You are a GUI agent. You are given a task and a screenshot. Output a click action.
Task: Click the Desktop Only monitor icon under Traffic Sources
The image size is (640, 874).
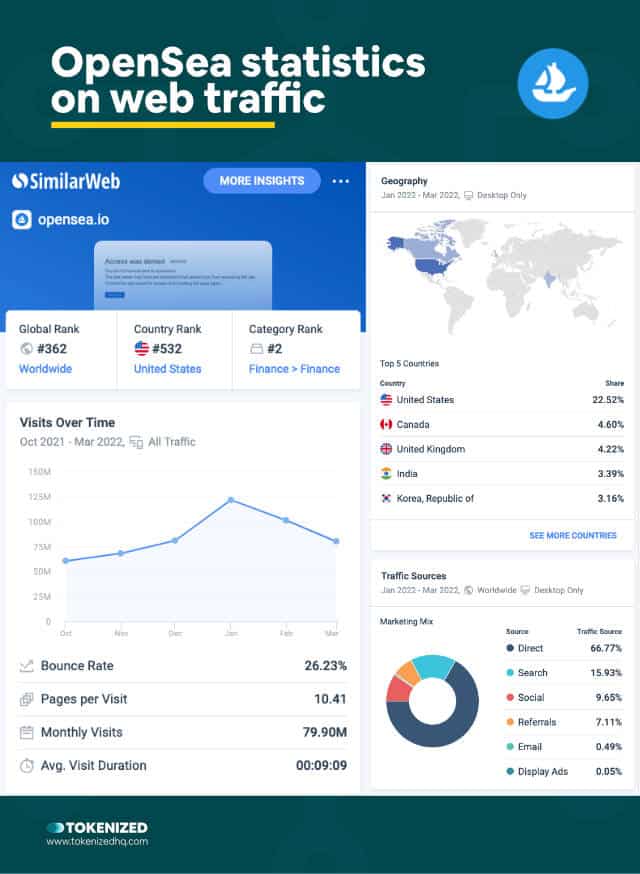(525, 590)
